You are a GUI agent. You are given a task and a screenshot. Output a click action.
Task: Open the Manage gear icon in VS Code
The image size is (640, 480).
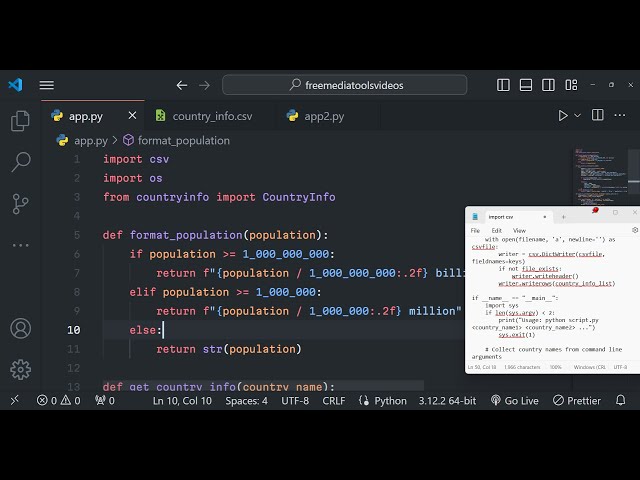click(x=20, y=369)
